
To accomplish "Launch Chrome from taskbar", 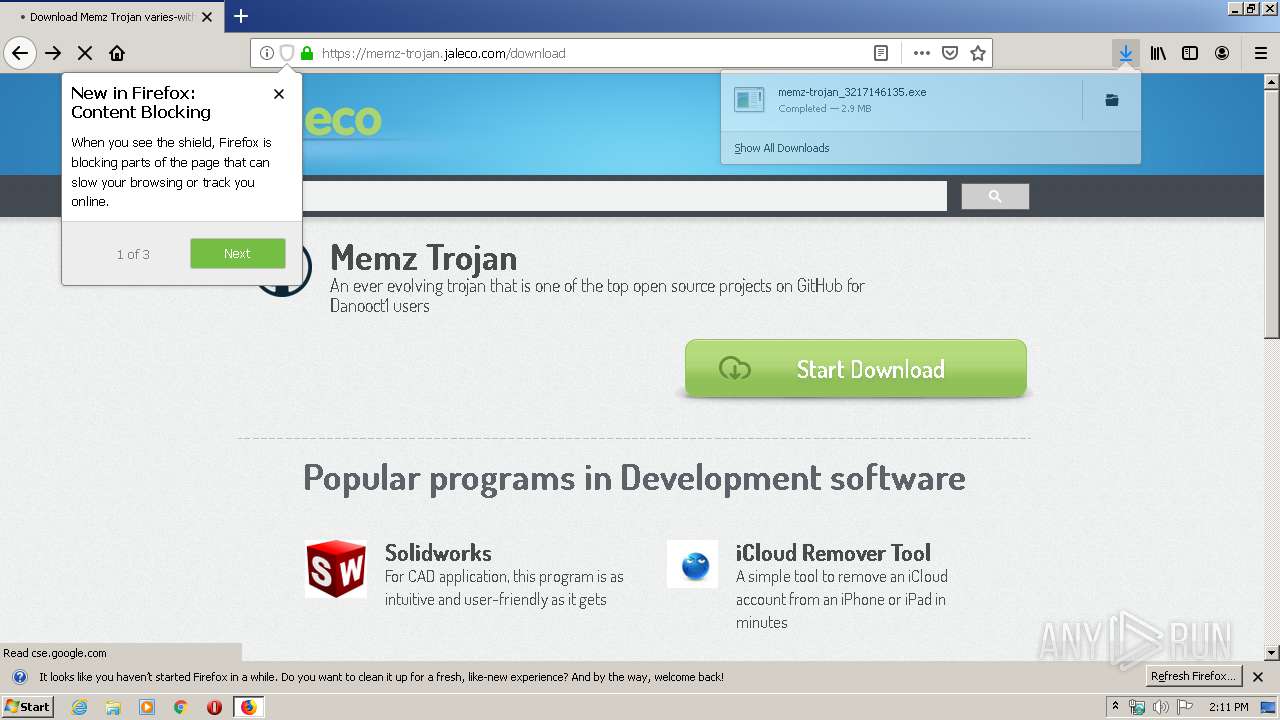I will click(181, 707).
